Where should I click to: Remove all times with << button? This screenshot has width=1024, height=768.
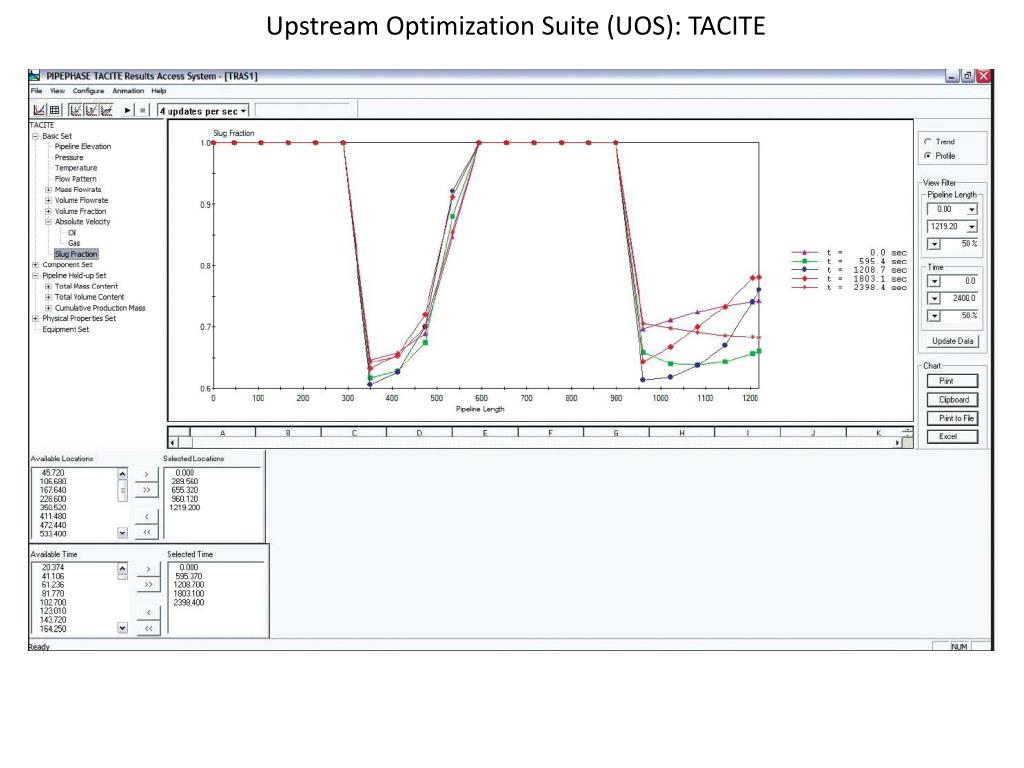click(148, 628)
